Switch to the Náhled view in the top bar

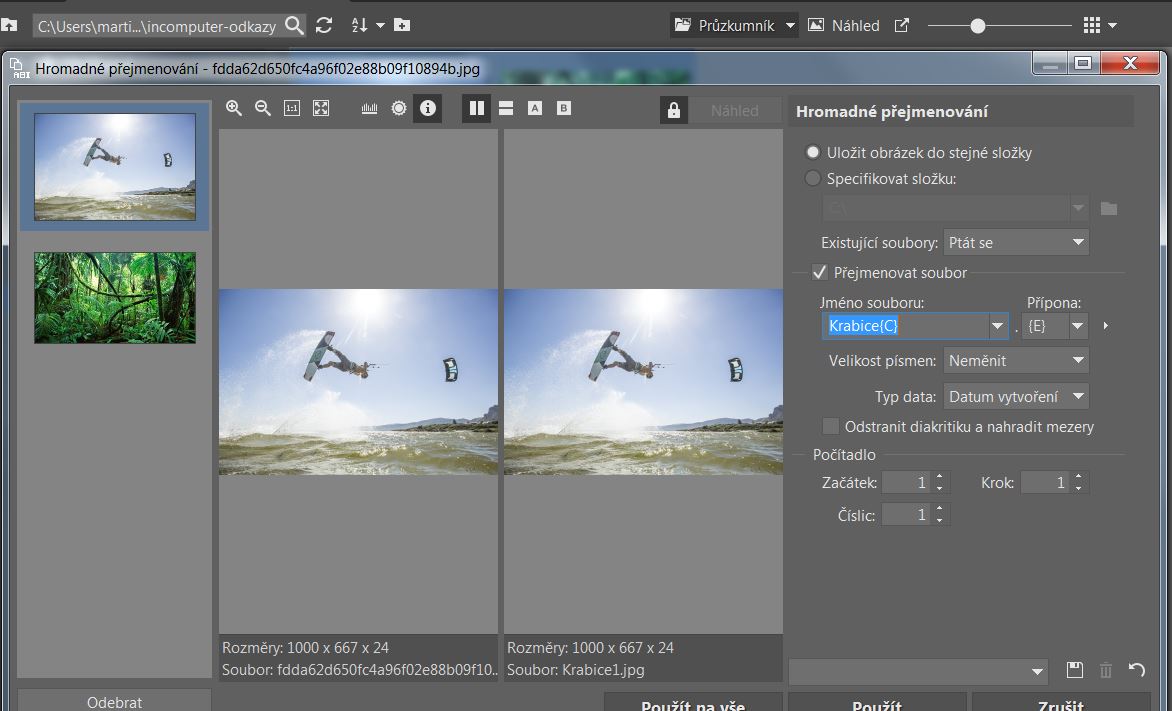pos(844,25)
